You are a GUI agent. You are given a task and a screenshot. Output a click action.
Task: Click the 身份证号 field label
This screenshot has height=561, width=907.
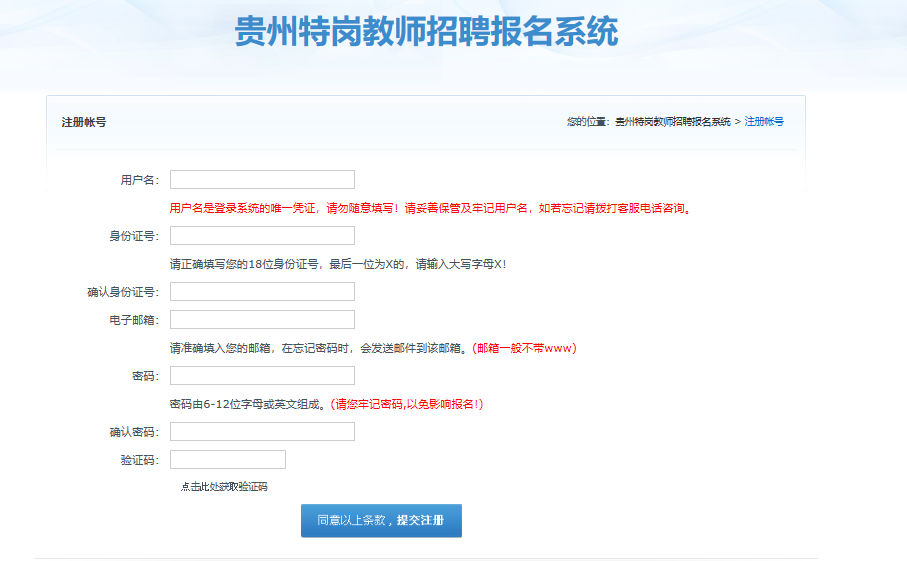pos(134,236)
